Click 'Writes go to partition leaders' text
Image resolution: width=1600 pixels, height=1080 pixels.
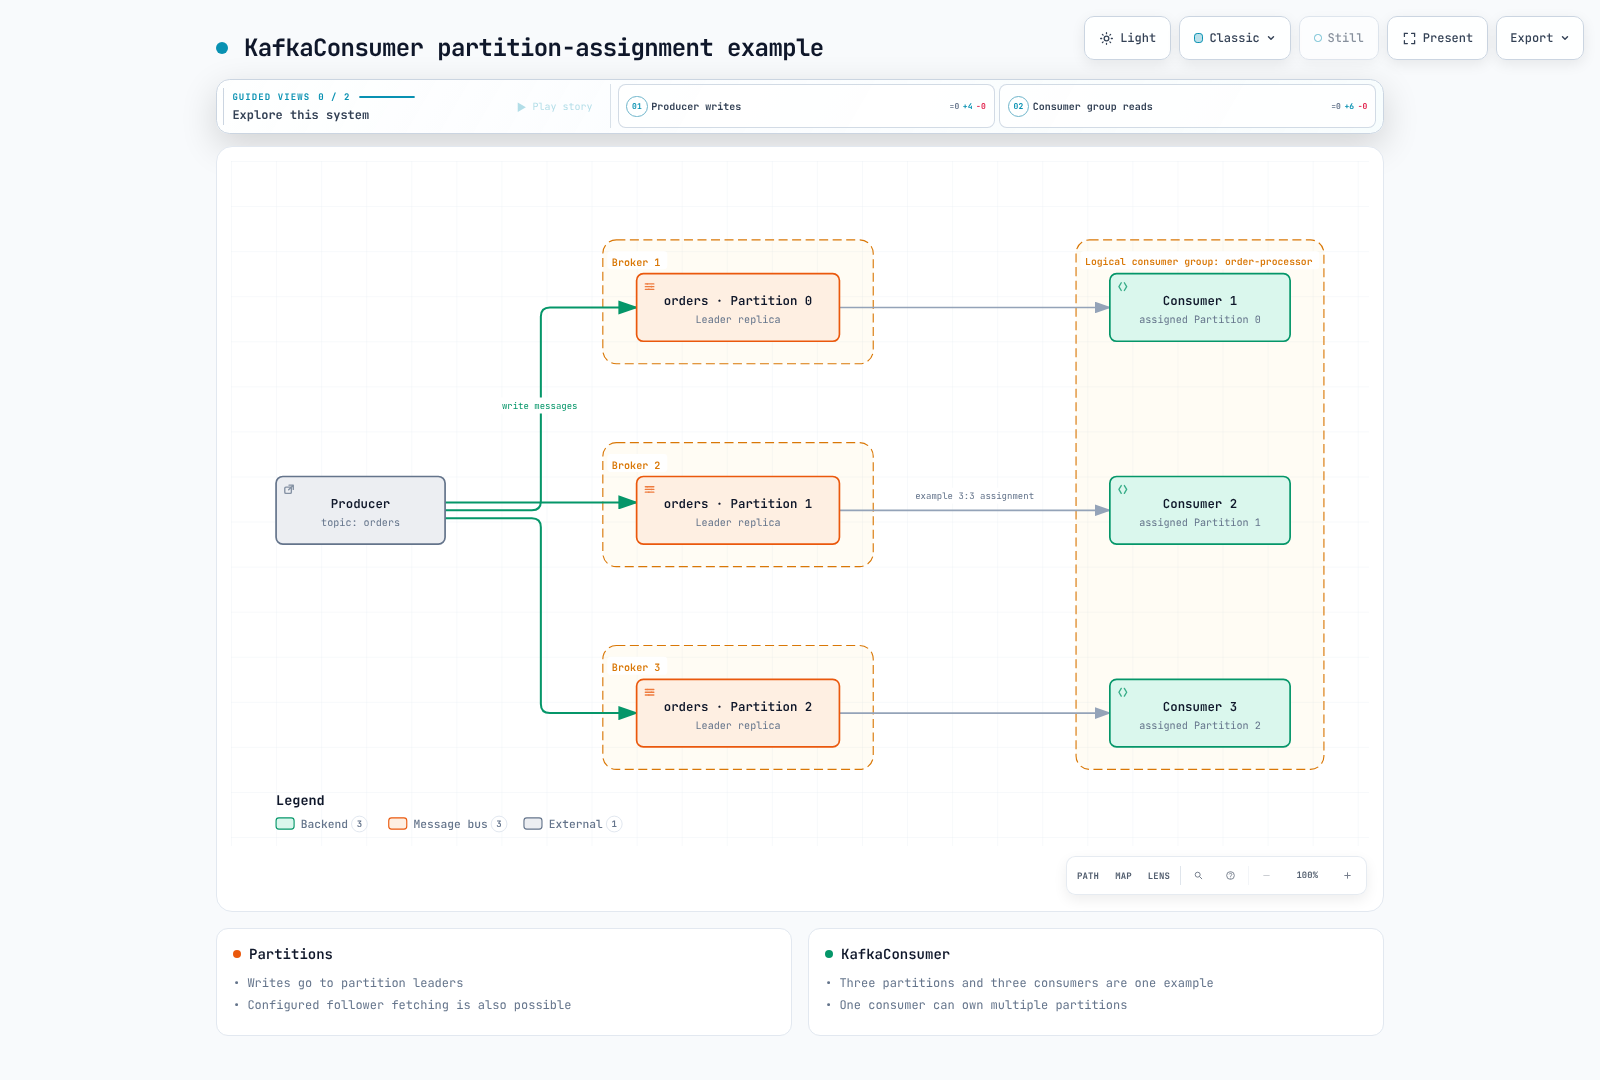(x=355, y=983)
